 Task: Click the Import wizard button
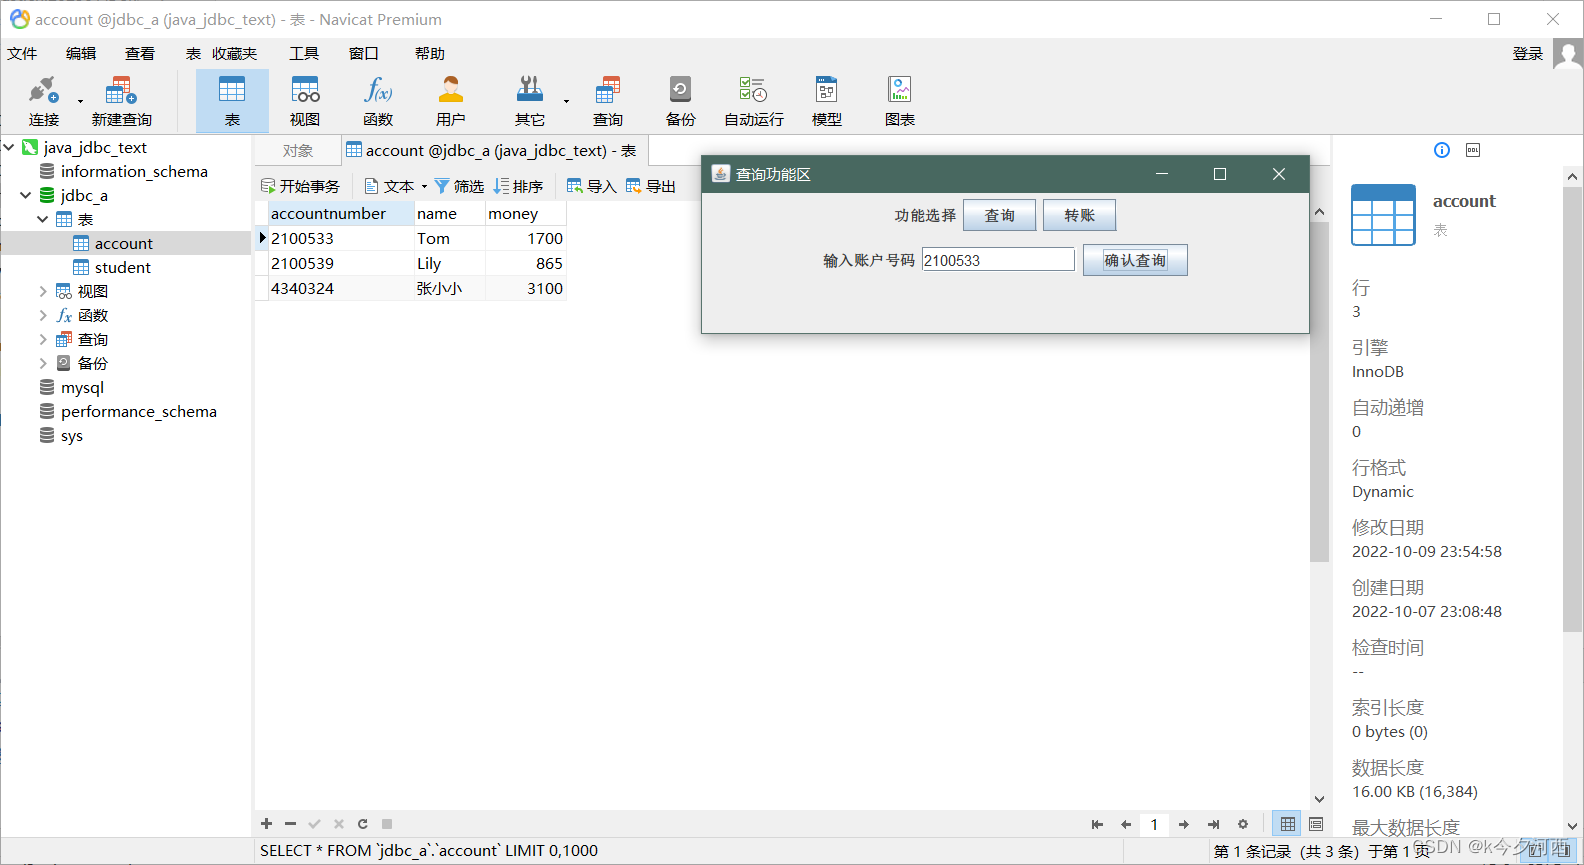click(591, 186)
